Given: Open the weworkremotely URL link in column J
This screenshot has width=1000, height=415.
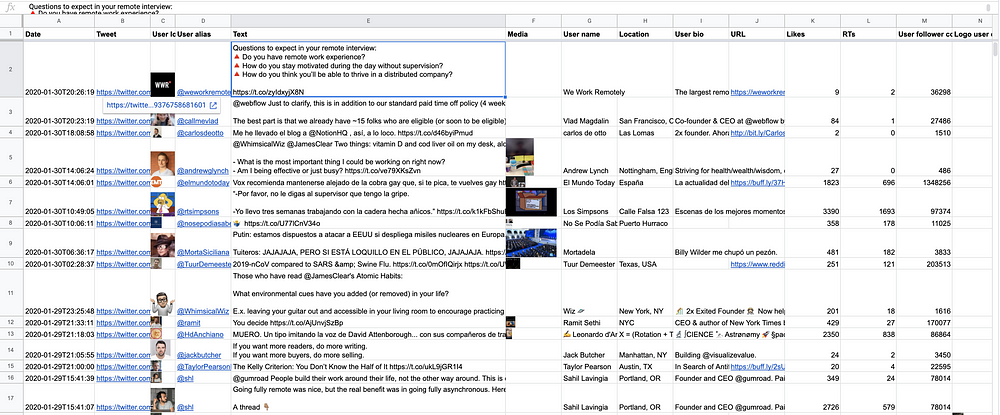Looking at the screenshot, I should click(x=758, y=92).
